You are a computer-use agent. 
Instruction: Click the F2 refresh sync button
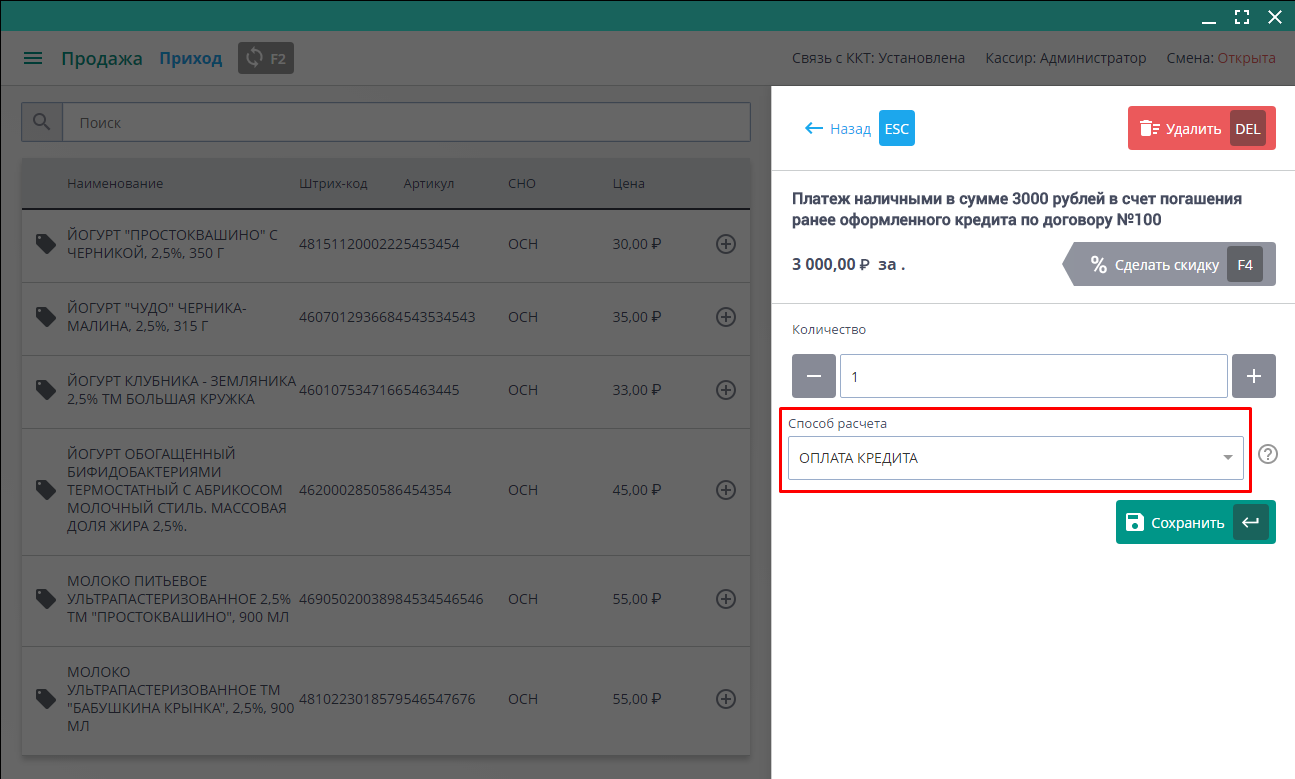point(266,58)
